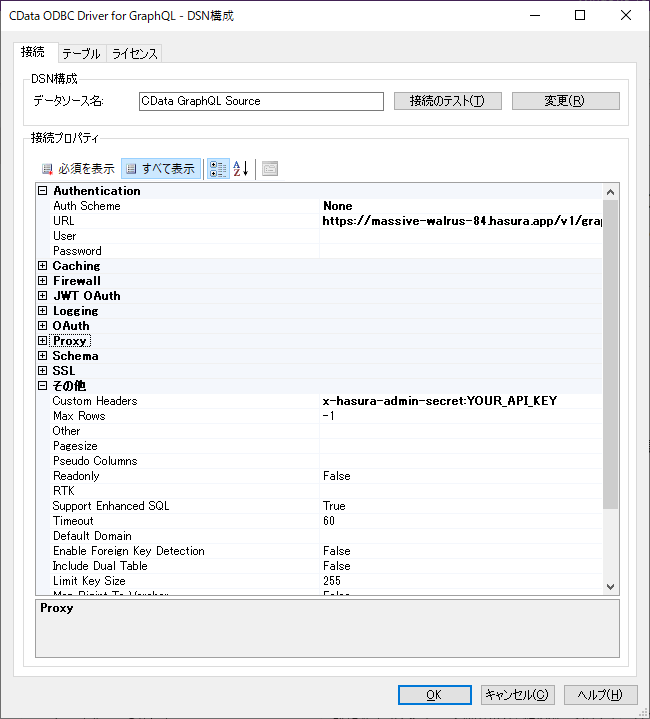Viewport: 650px width, 719px height.
Task: Expand the Logging category
Action: 43,311
